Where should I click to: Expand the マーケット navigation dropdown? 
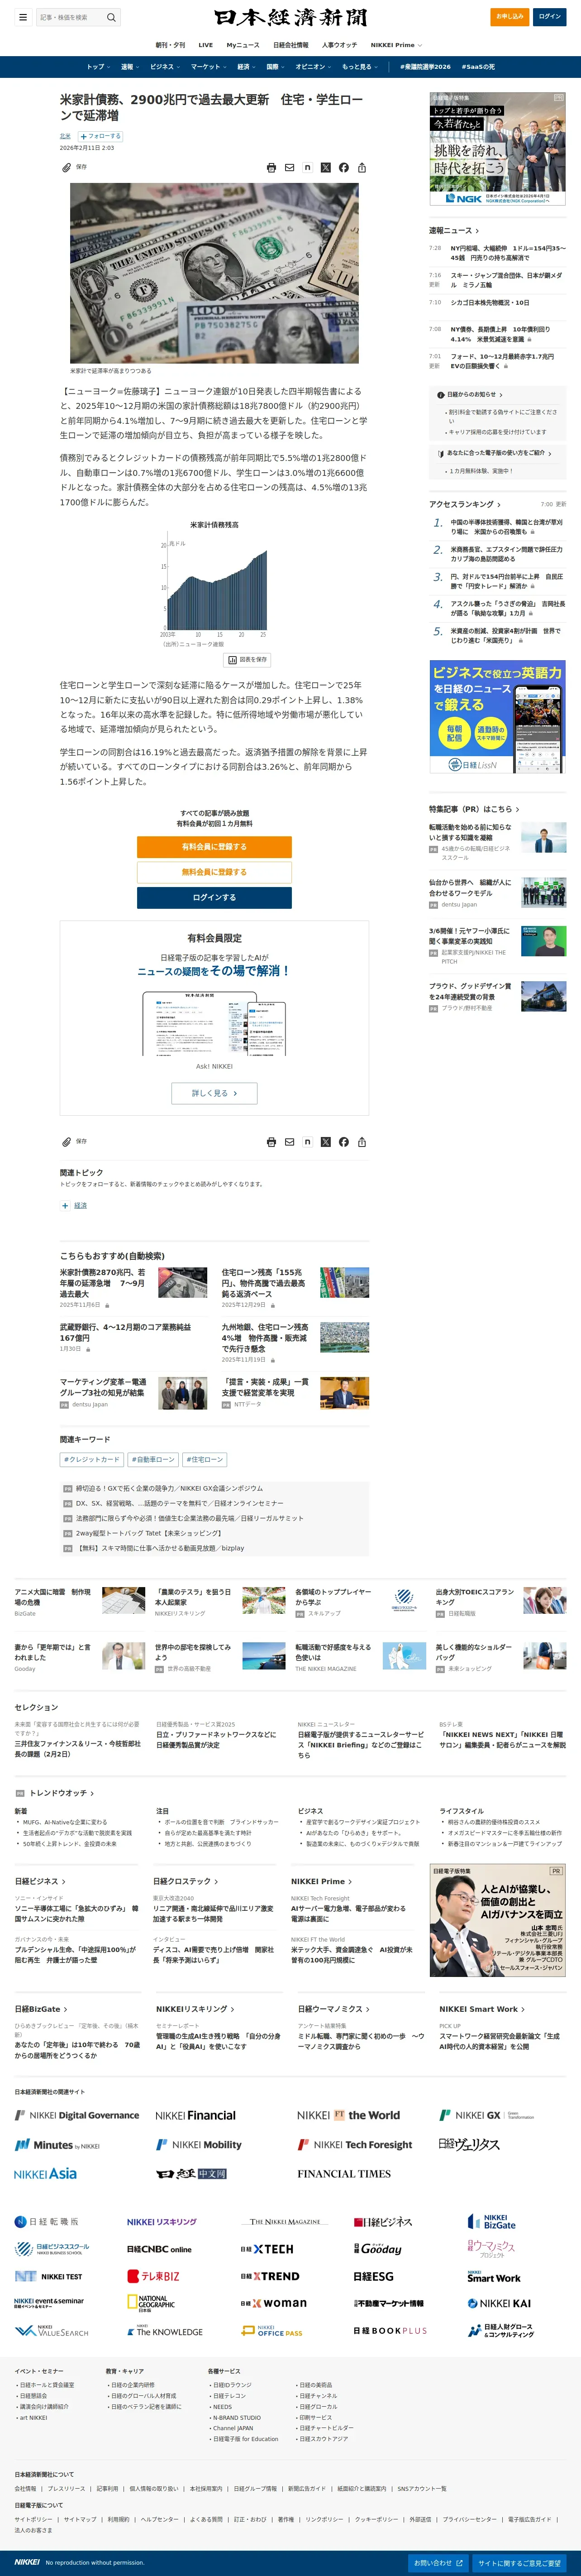pos(208,67)
